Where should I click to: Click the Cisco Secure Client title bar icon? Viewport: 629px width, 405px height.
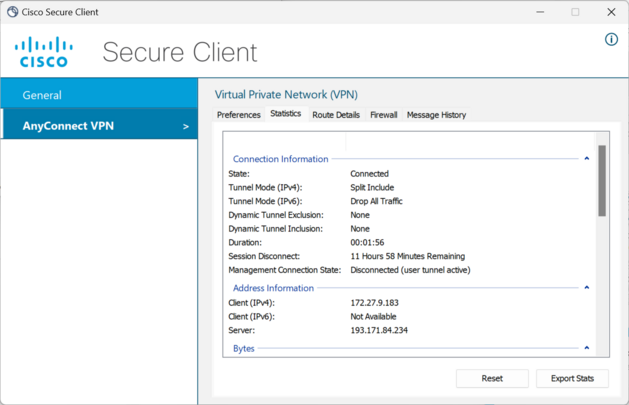point(12,12)
